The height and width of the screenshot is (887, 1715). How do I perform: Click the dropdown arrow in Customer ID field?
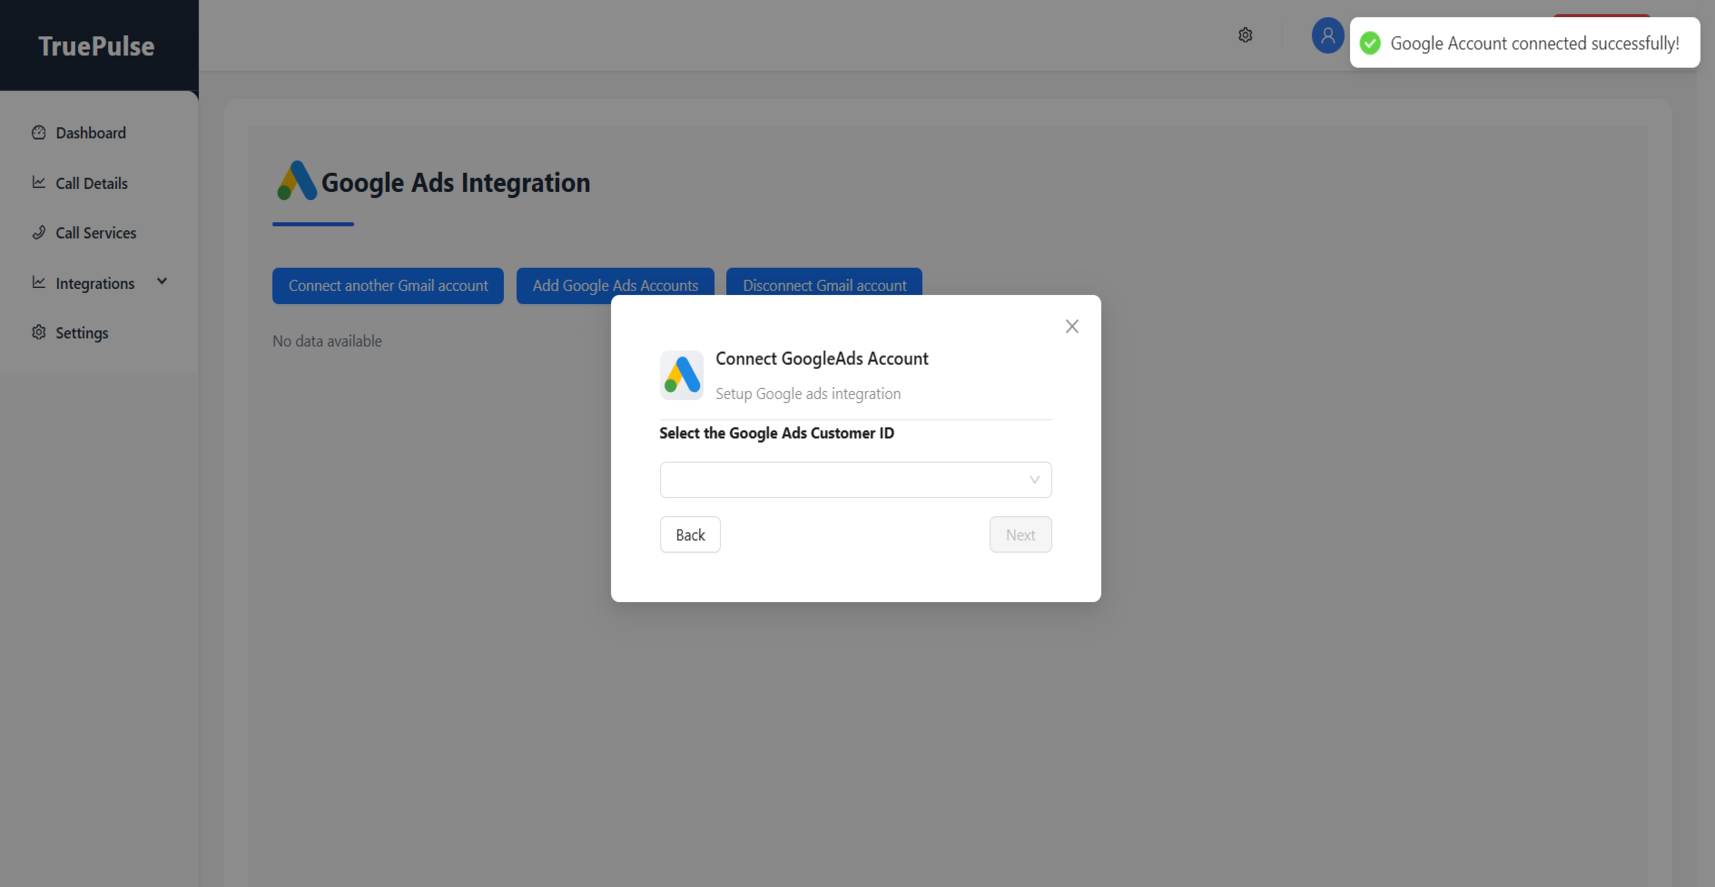pyautogui.click(x=1034, y=480)
